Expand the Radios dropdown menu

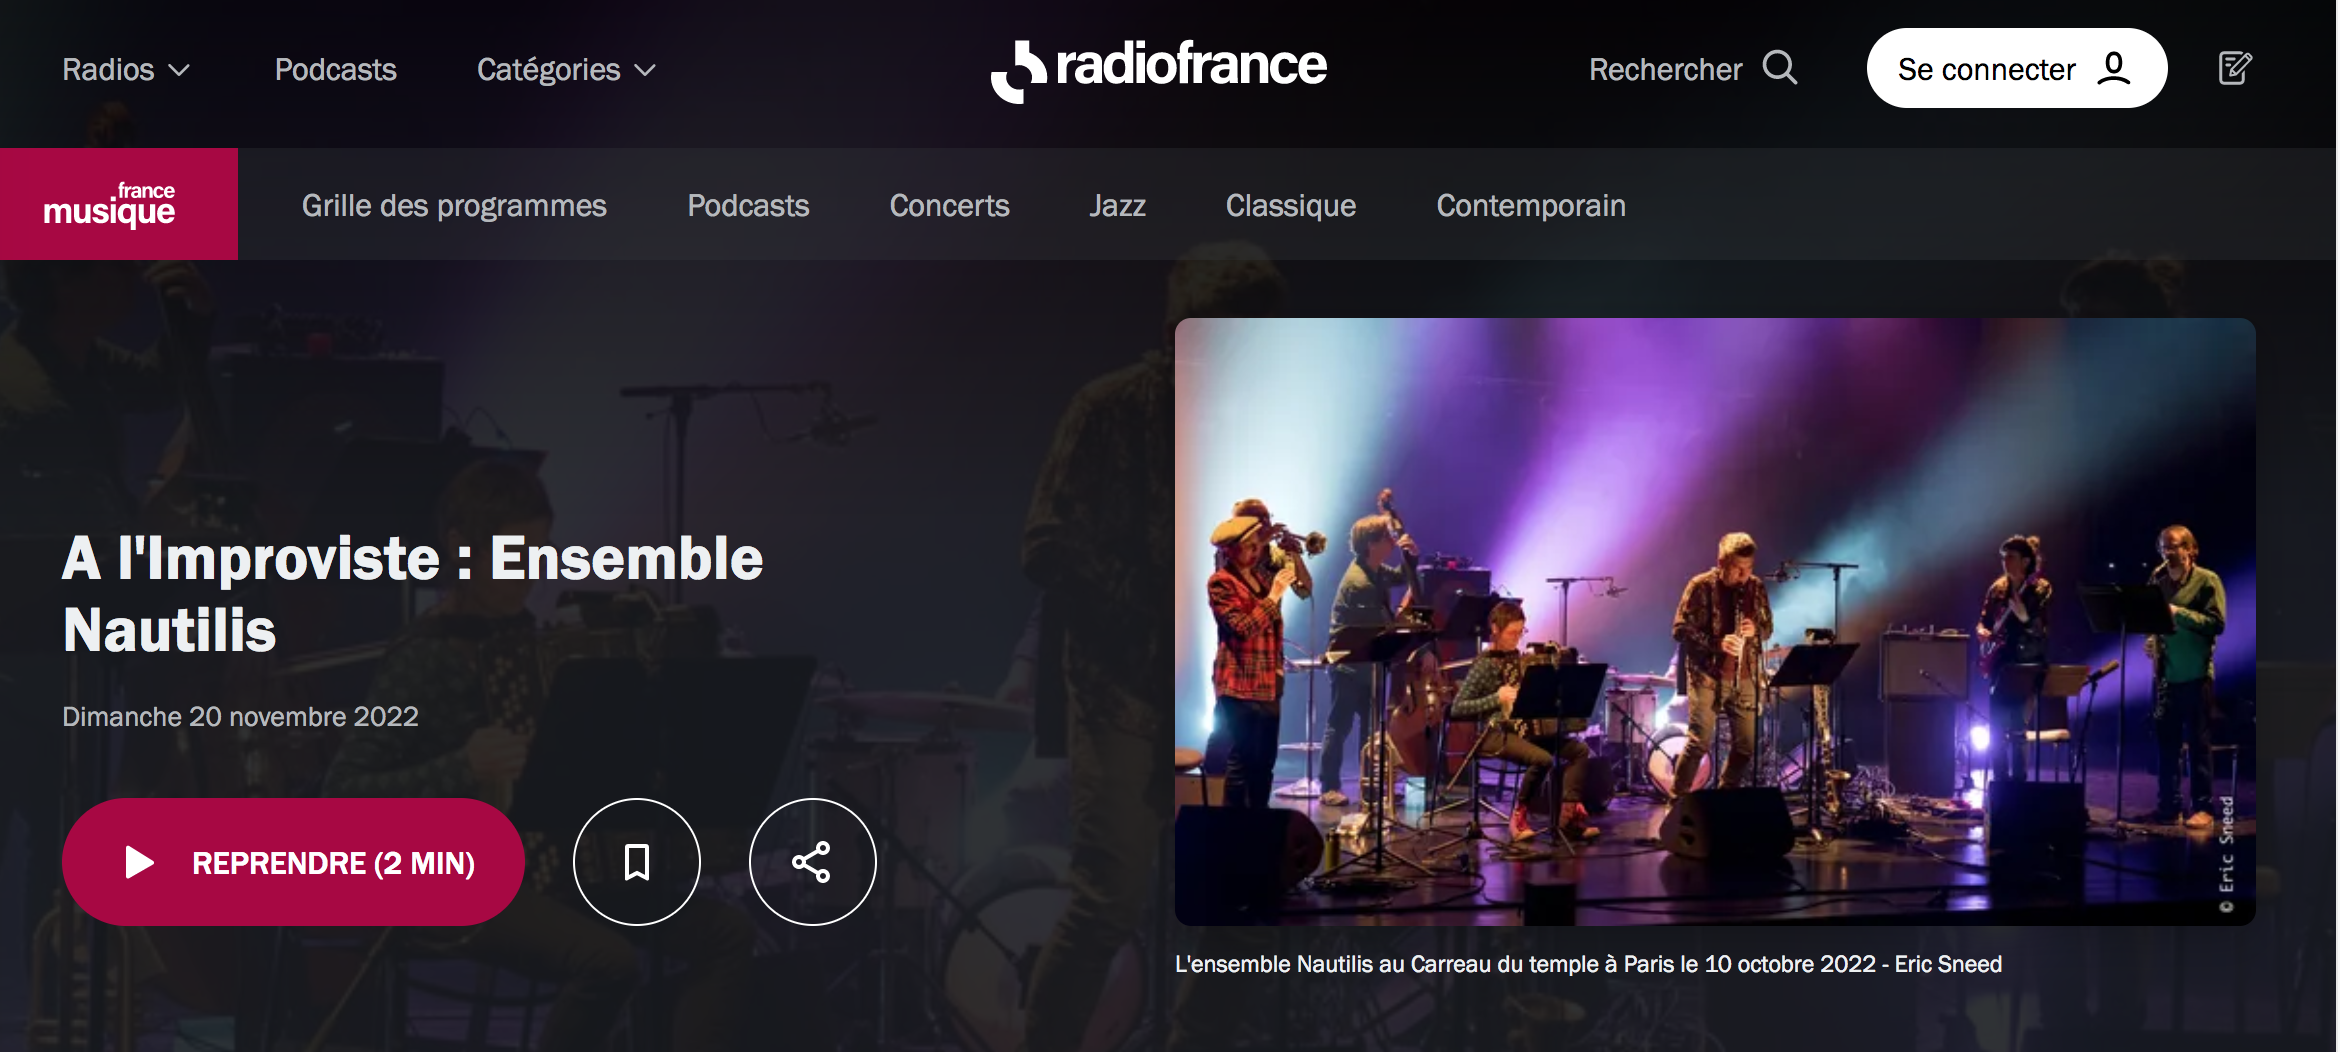tap(126, 69)
